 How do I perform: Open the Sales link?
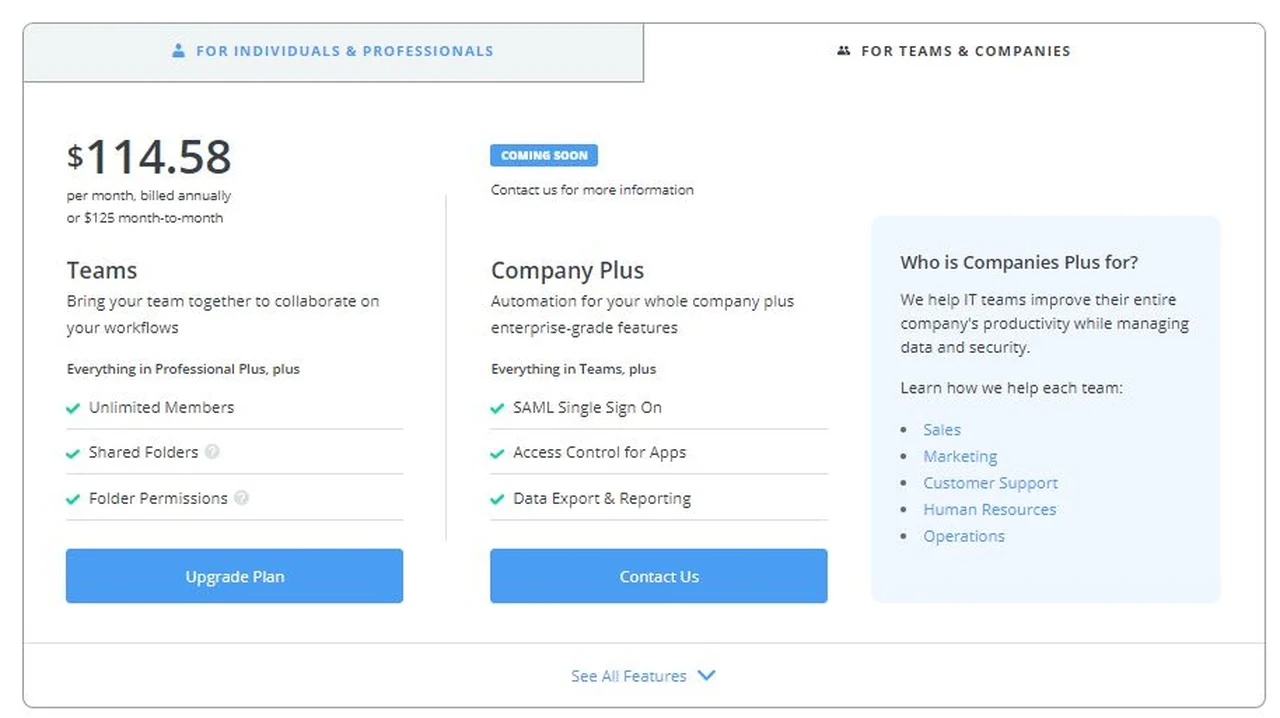(941, 429)
